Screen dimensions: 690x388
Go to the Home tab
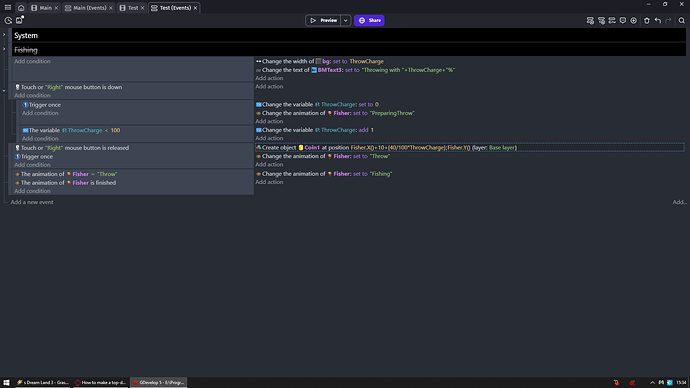(21, 8)
